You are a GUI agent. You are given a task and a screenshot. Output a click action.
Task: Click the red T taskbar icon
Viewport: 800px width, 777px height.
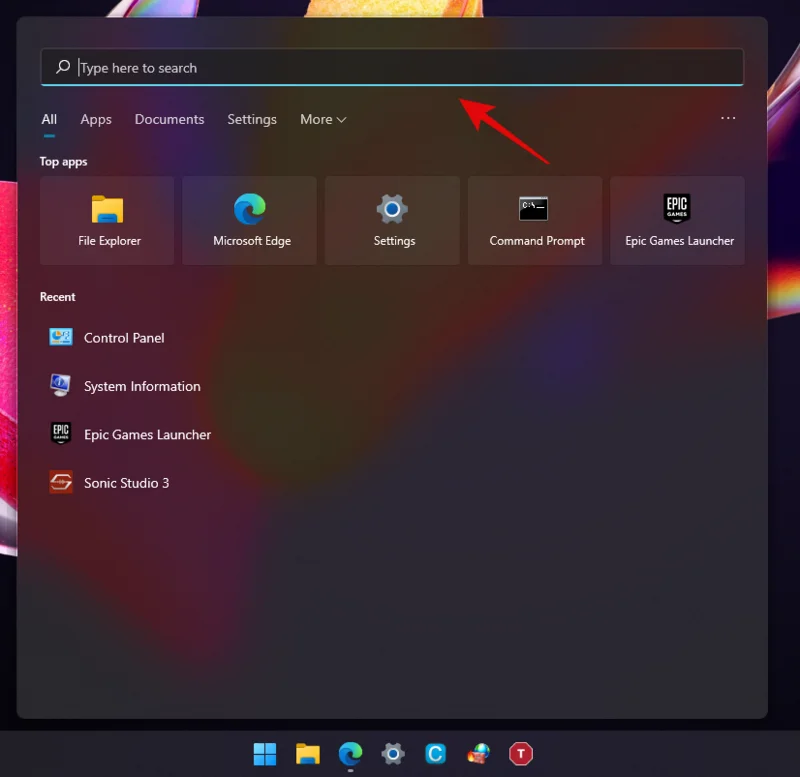(521, 753)
